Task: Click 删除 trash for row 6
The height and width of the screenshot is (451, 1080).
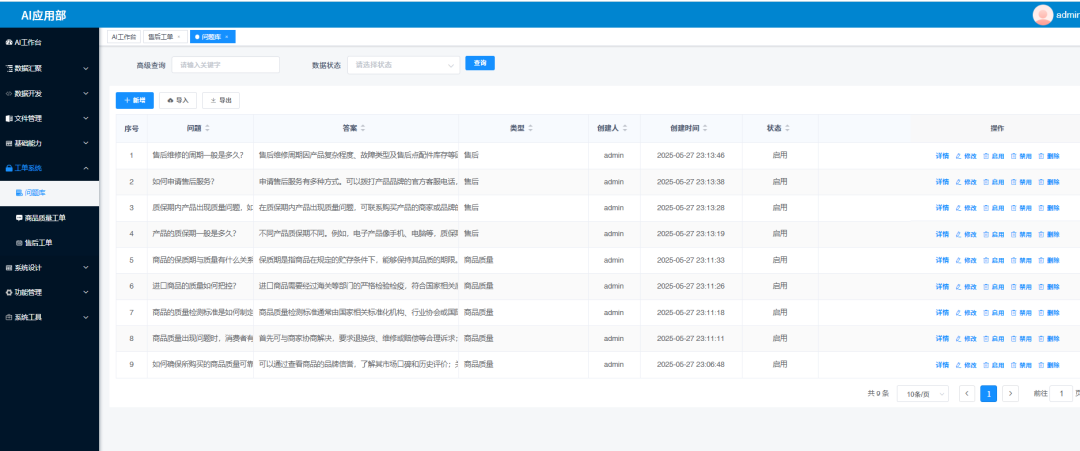Action: tap(1049, 286)
